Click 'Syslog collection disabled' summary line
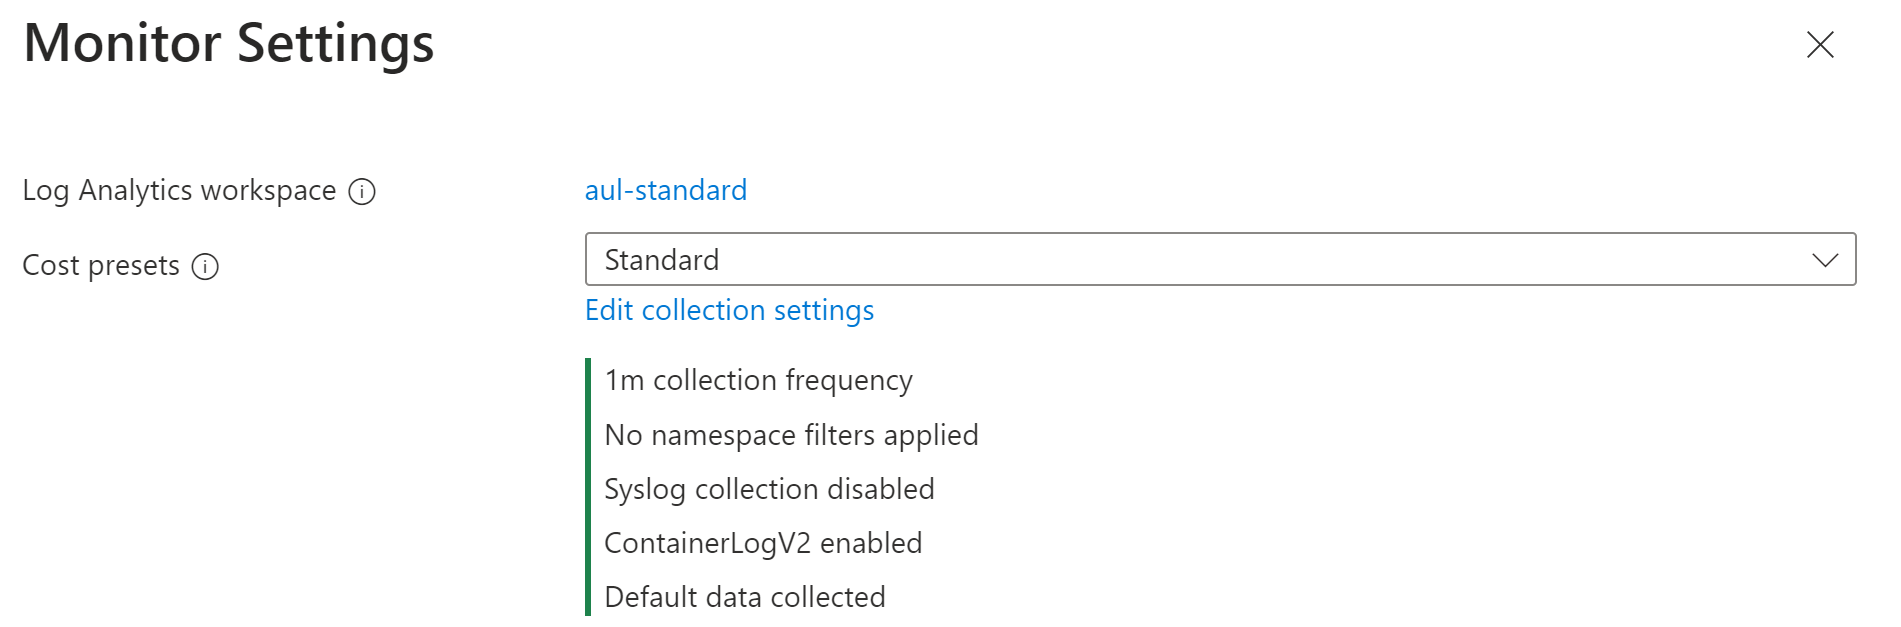This screenshot has width=1901, height=627. 769,489
